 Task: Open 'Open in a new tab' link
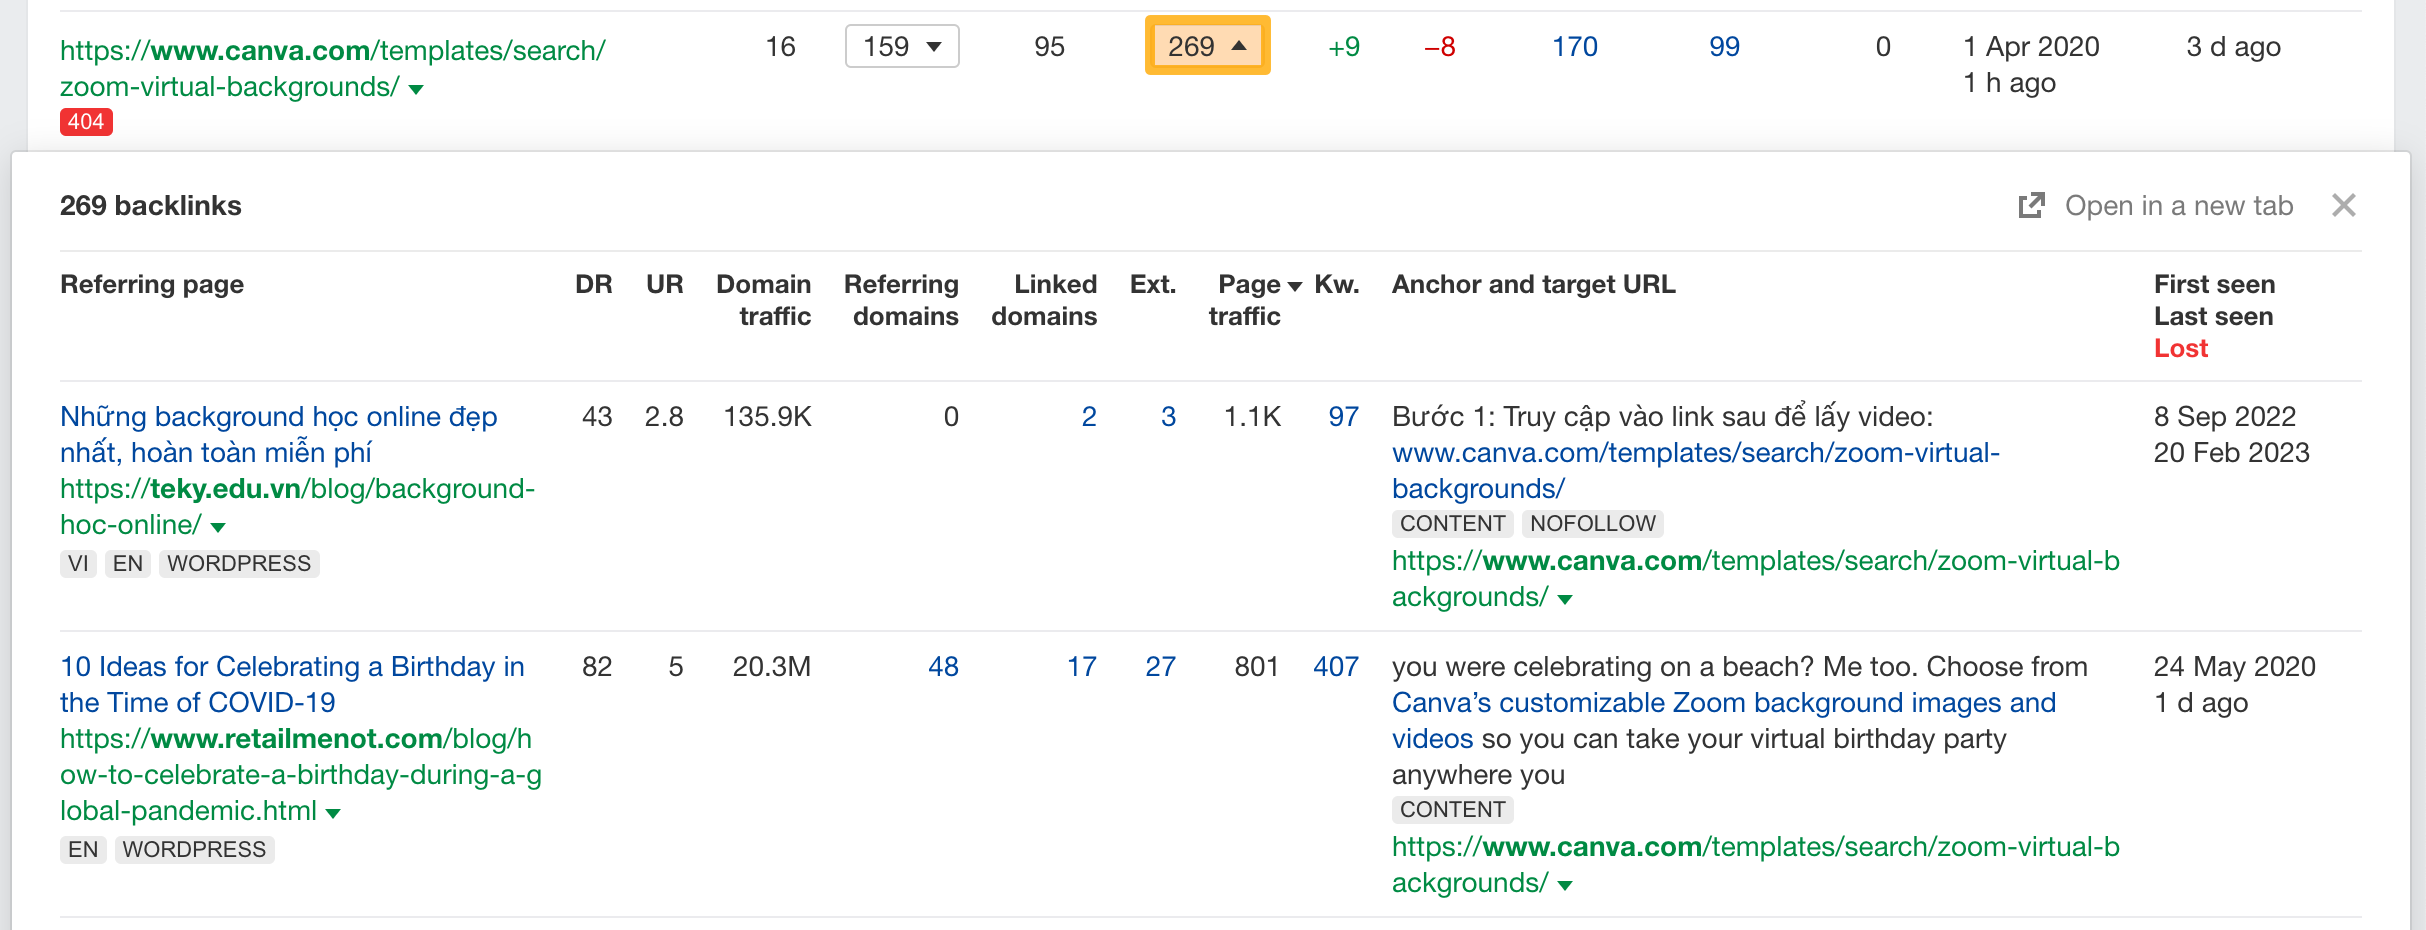pos(2179,205)
